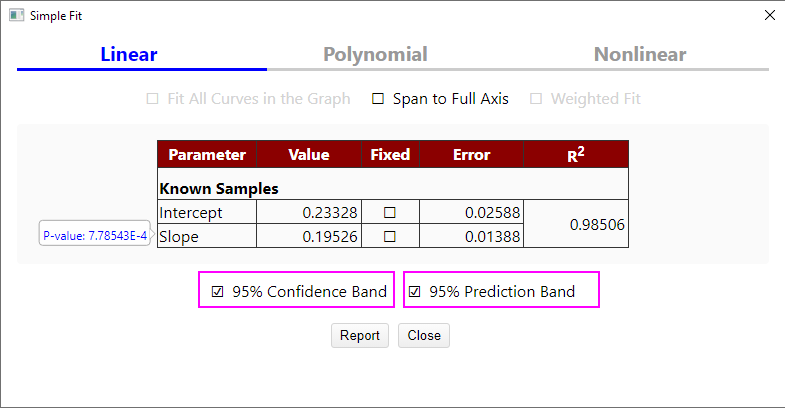This screenshot has width=785, height=408.
Task: Click the P-value tooltip label
Action: 95,236
